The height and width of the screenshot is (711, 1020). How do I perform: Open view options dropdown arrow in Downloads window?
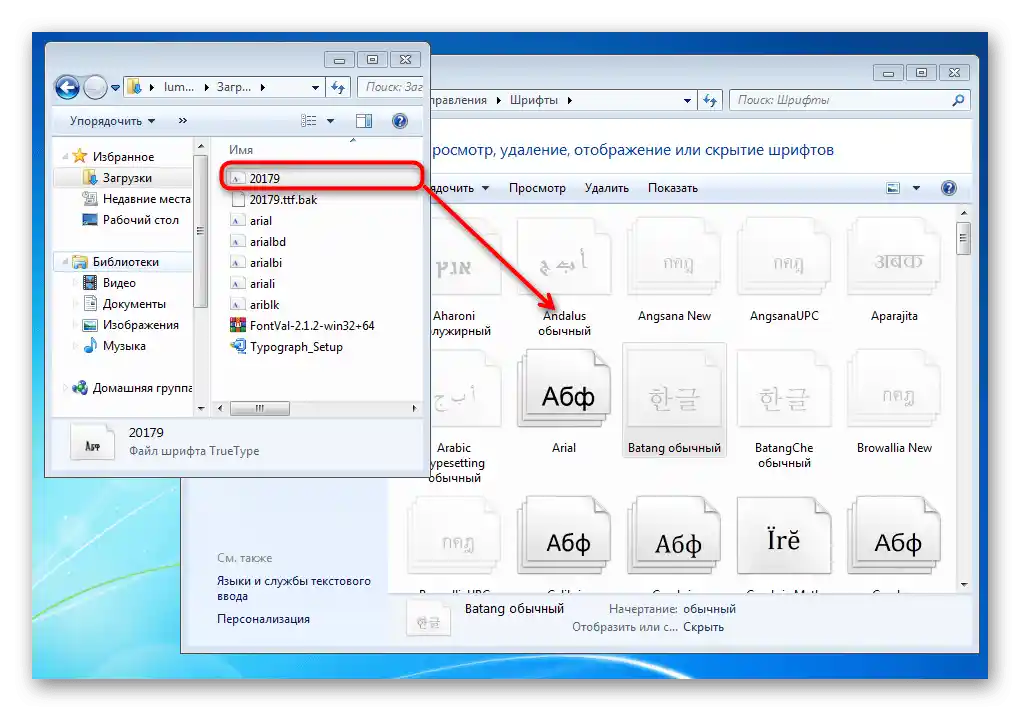[330, 121]
